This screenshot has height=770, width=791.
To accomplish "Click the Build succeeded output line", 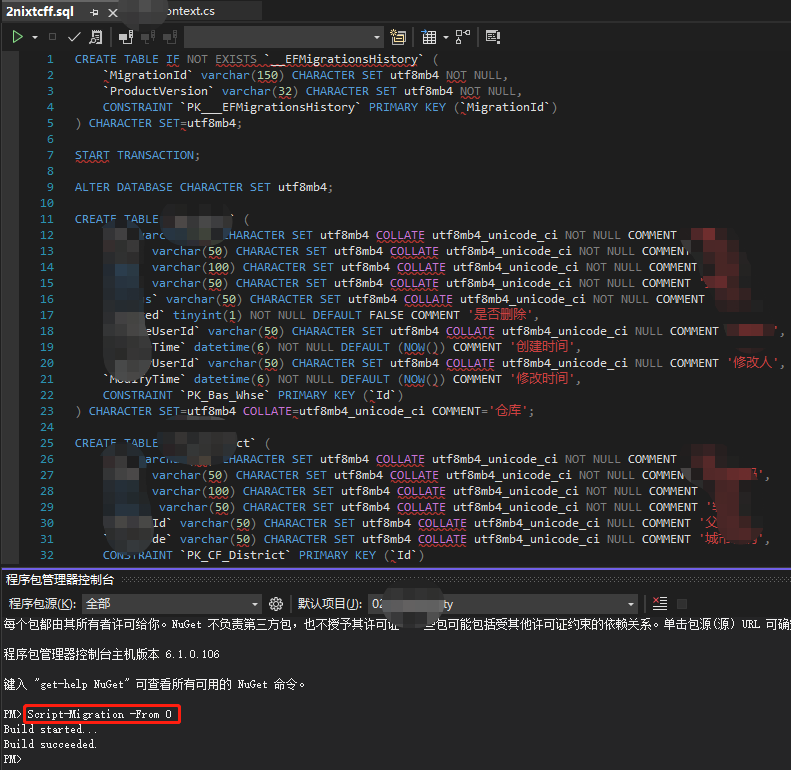I will 50,744.
